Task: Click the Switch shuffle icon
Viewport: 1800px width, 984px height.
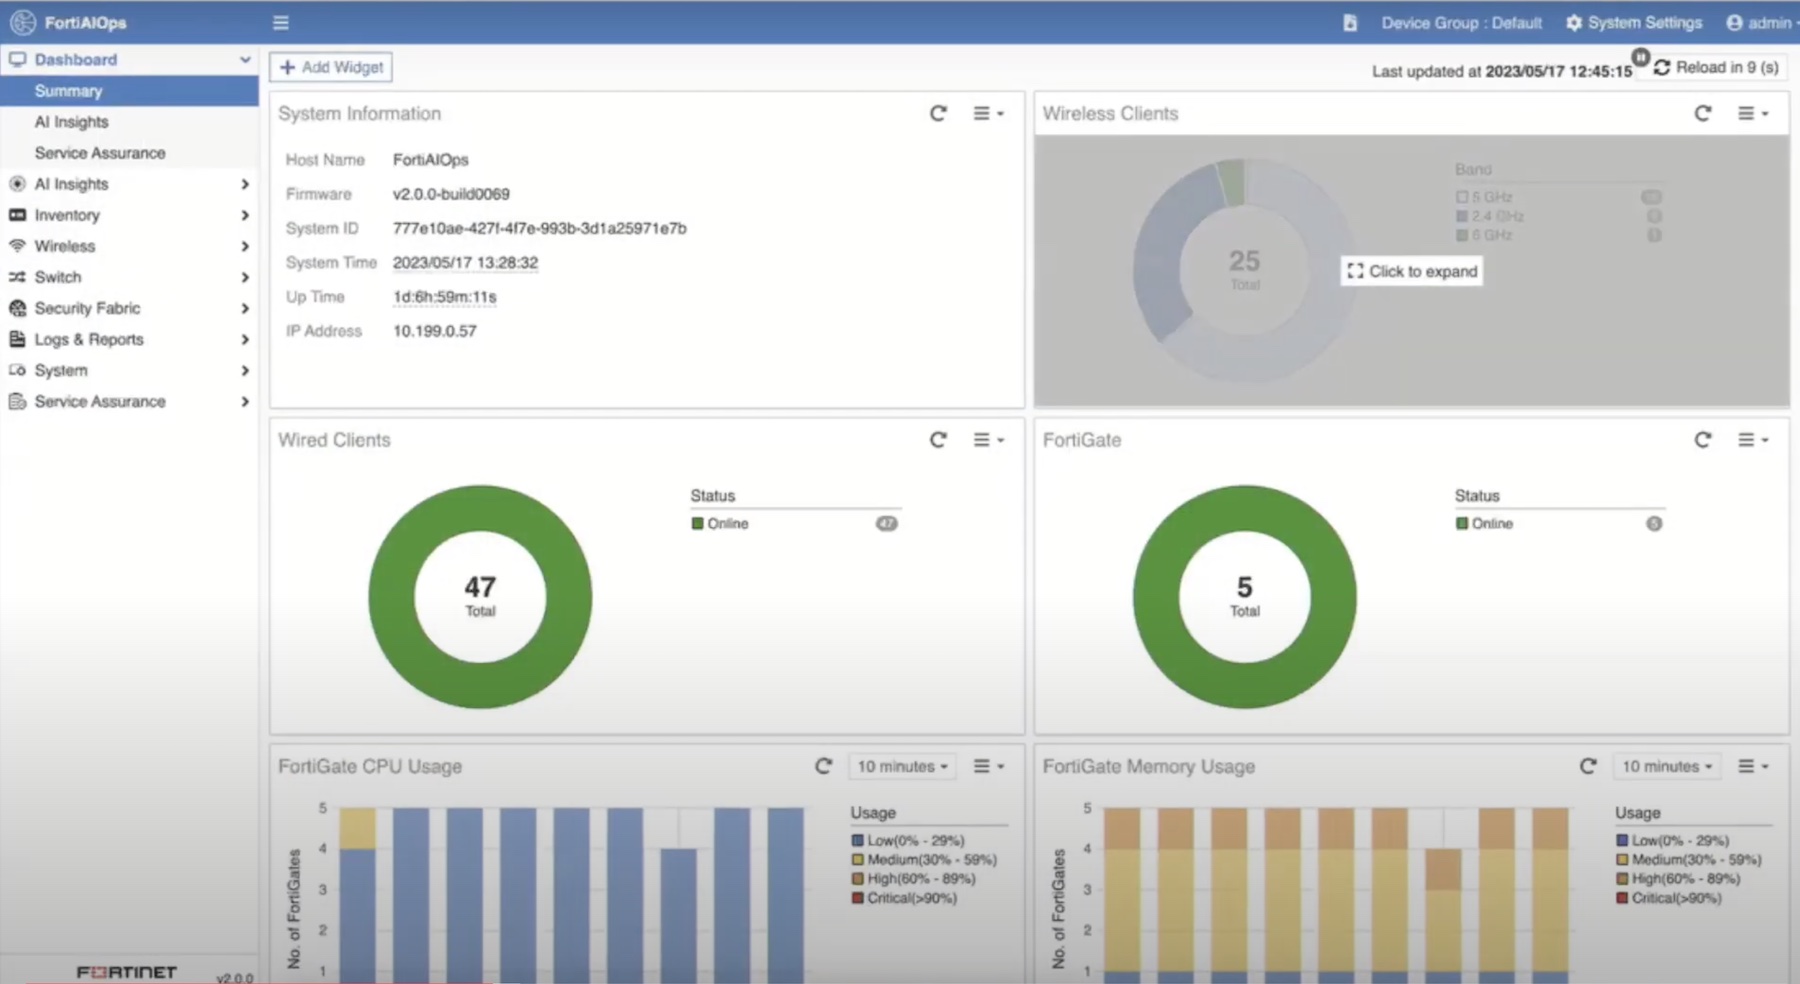Action: click(17, 277)
